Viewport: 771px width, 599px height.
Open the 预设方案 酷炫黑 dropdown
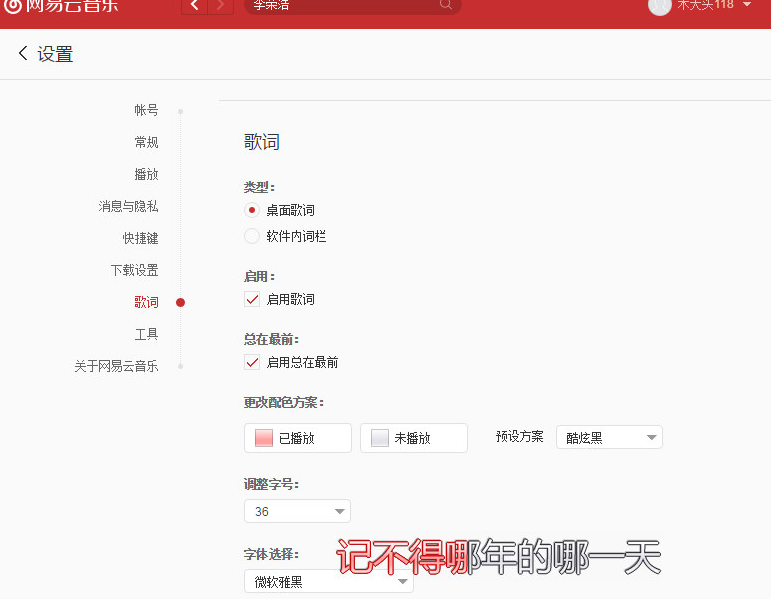609,437
